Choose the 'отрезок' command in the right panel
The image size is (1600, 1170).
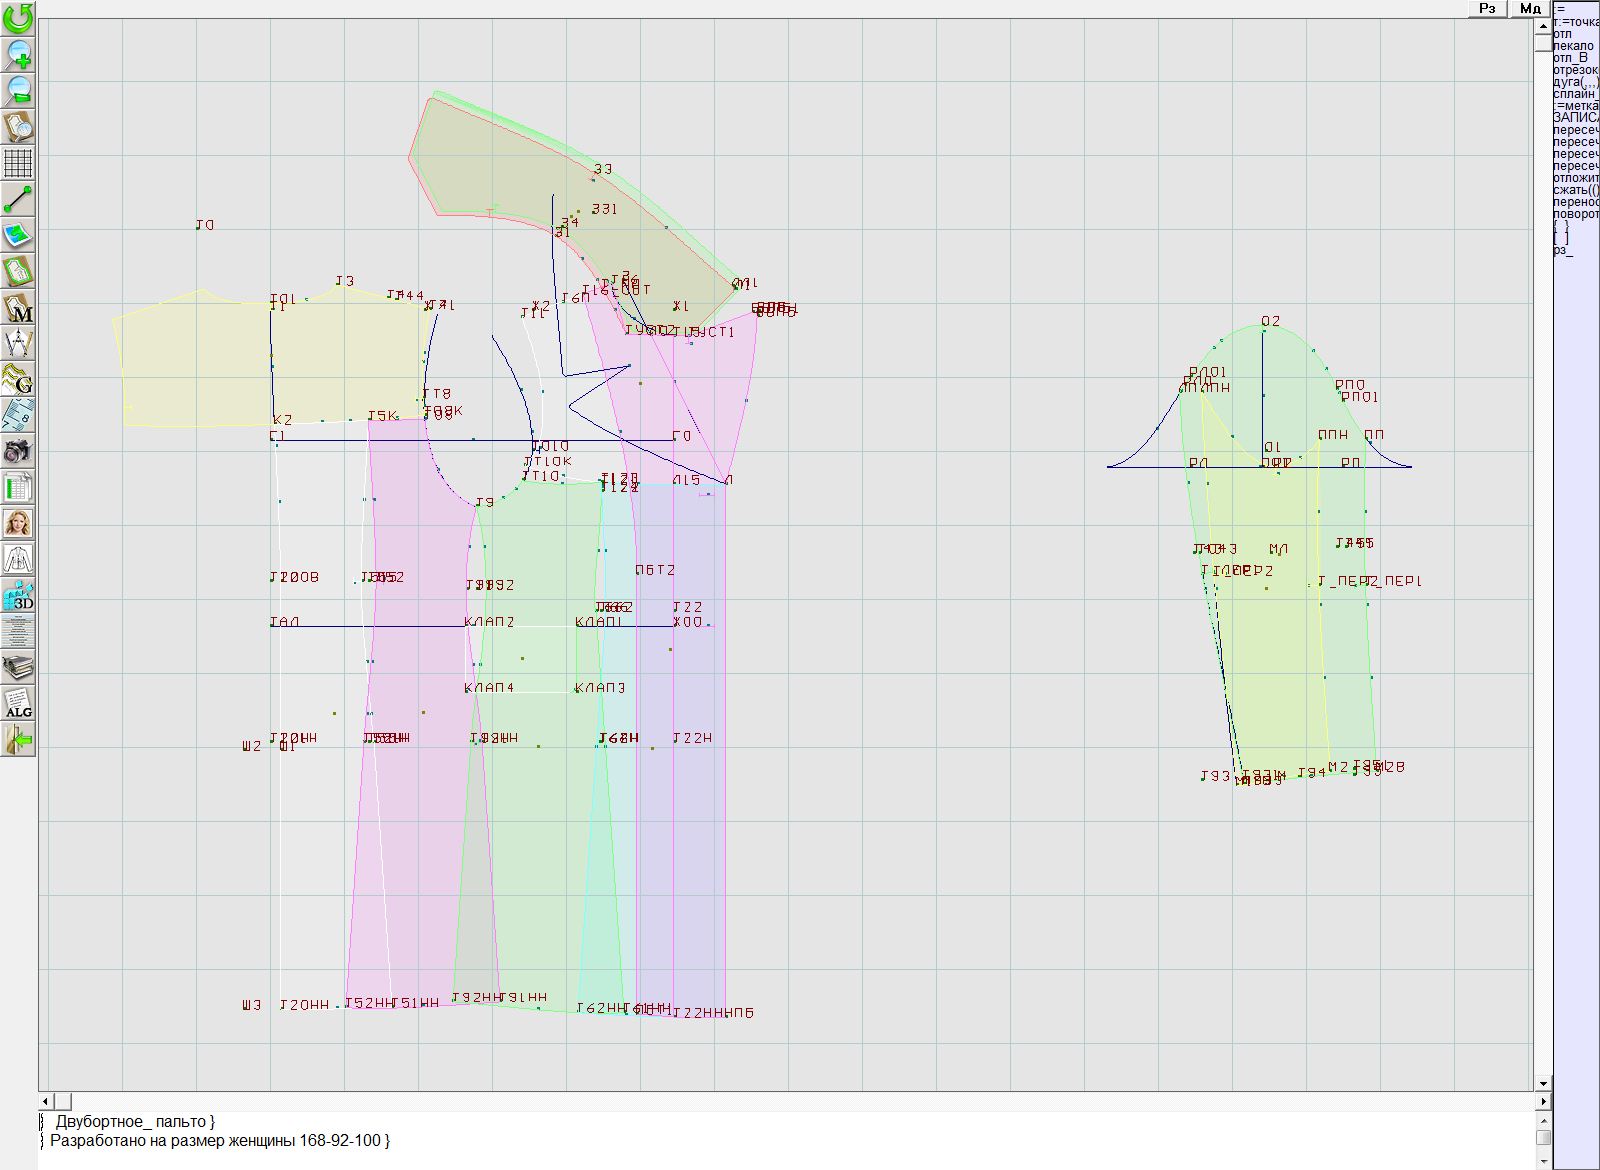tap(1575, 70)
